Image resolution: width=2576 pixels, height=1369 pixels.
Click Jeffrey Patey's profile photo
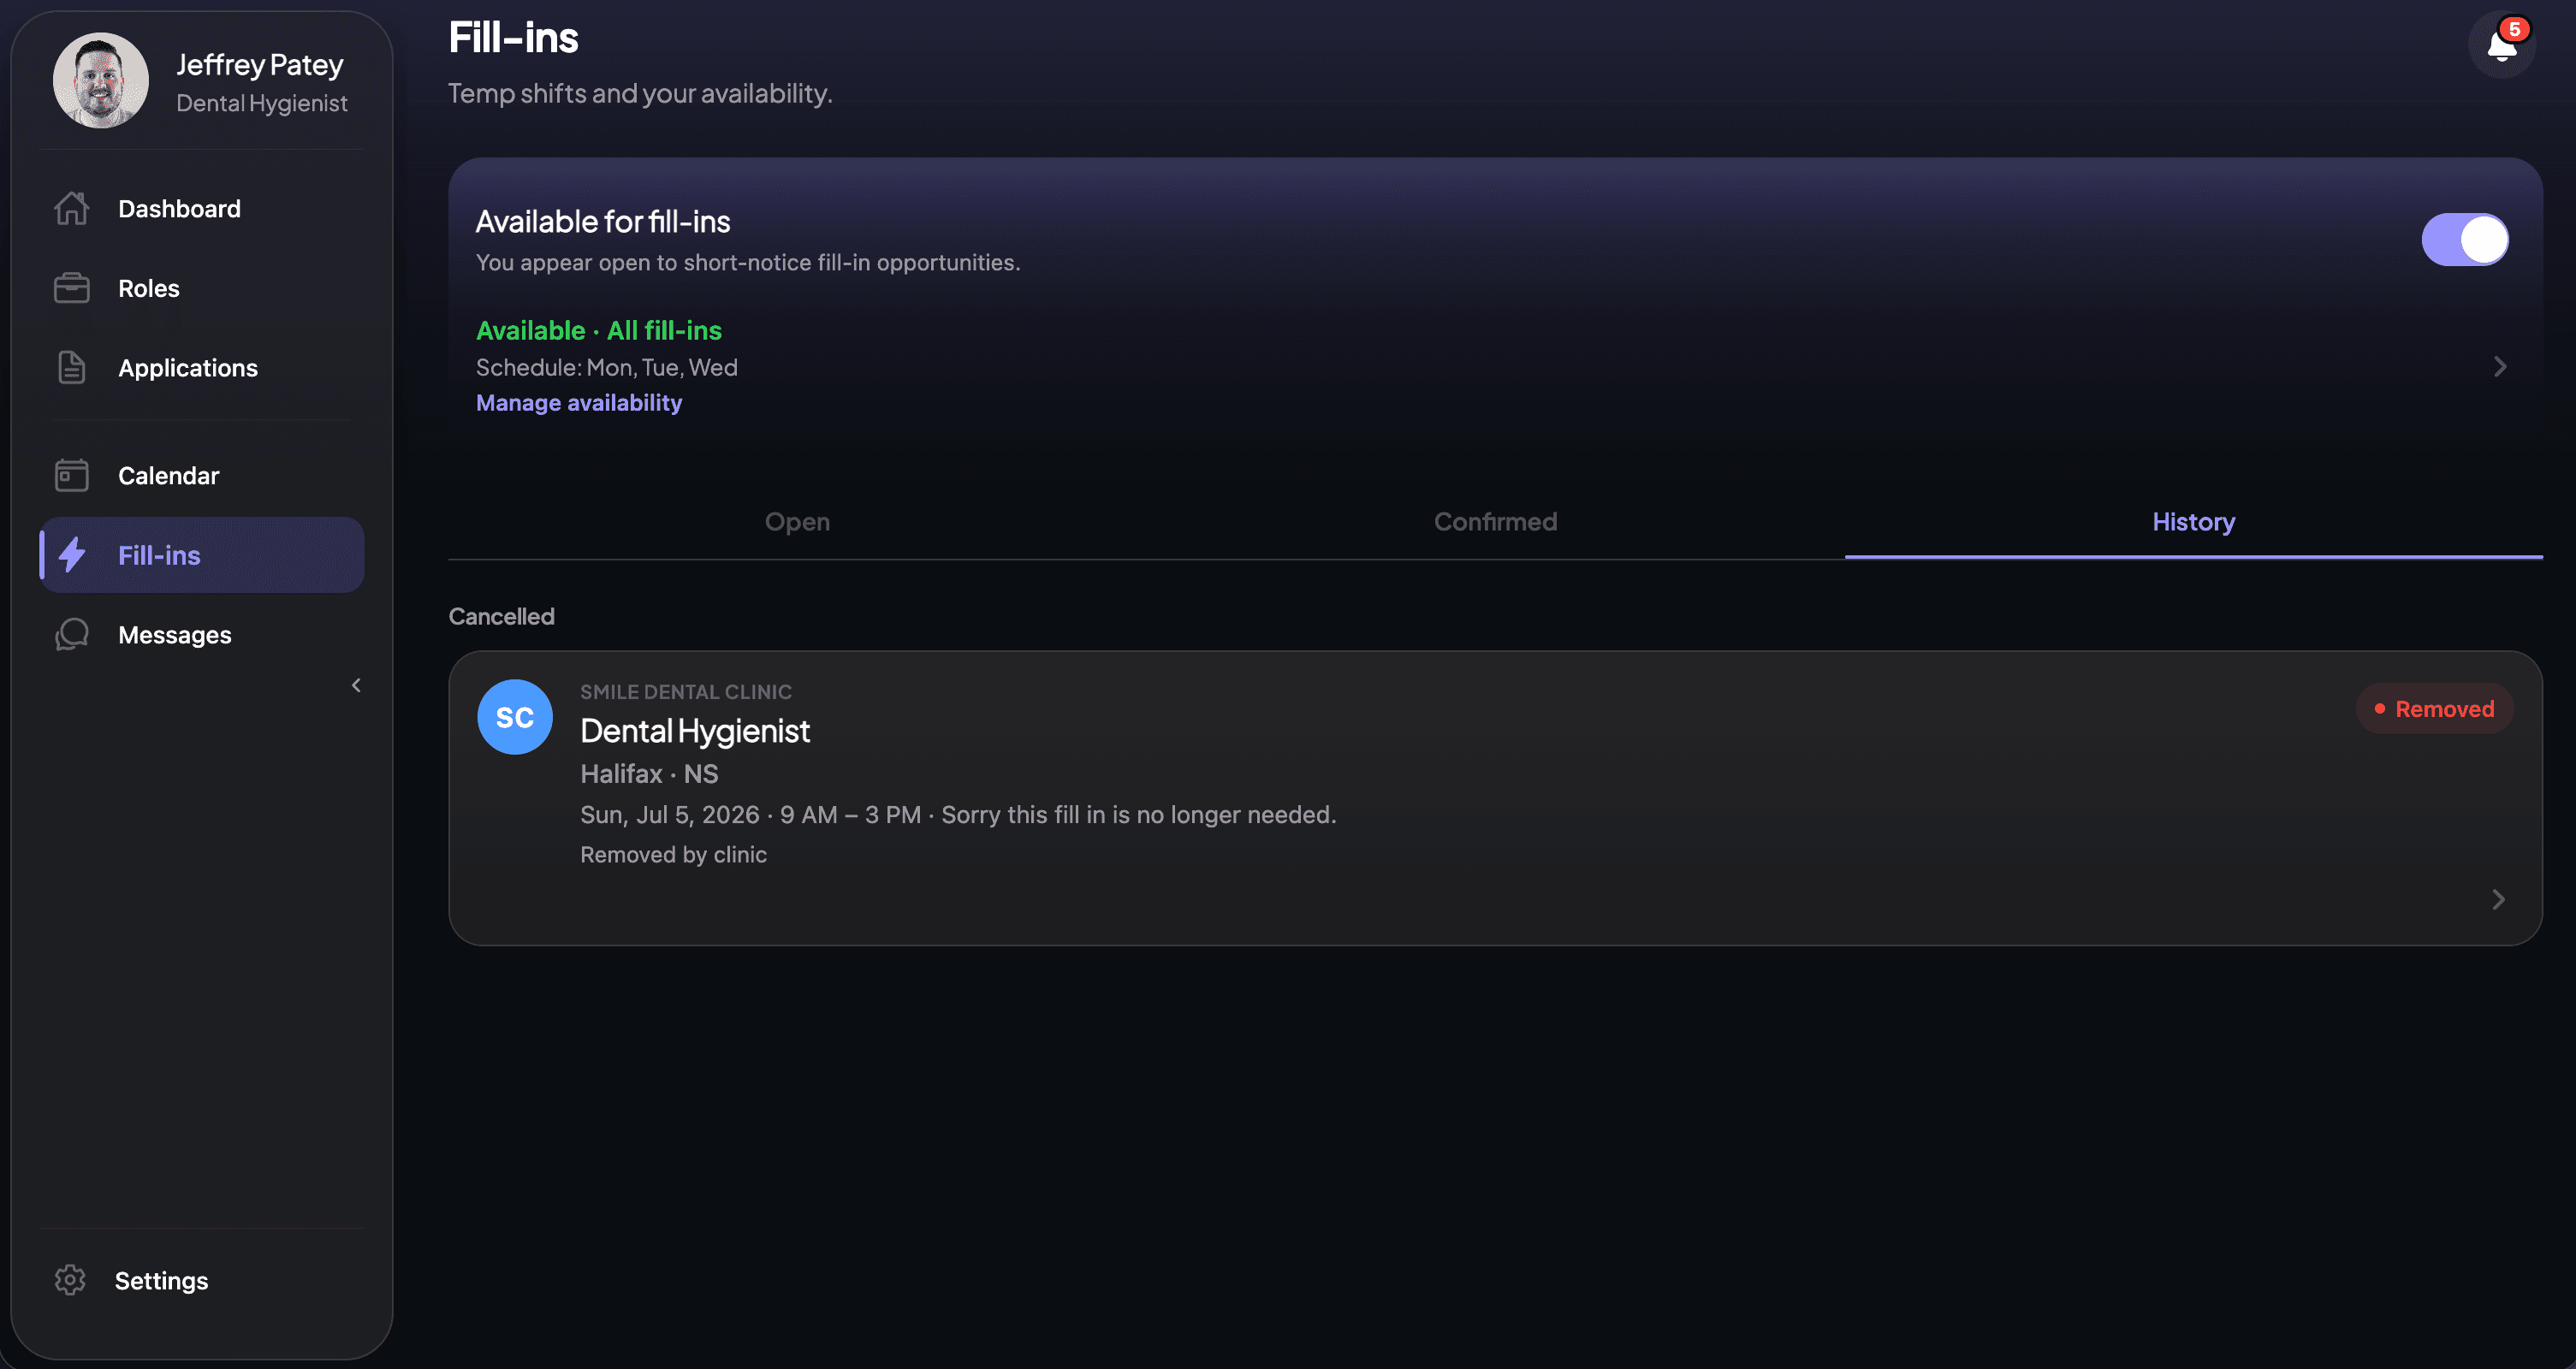point(101,80)
